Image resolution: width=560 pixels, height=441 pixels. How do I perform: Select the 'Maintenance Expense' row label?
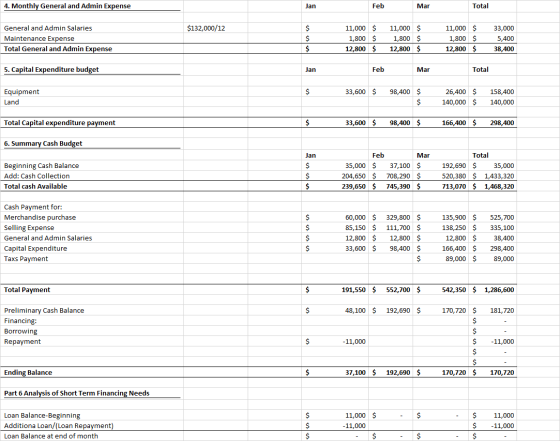coord(39,39)
